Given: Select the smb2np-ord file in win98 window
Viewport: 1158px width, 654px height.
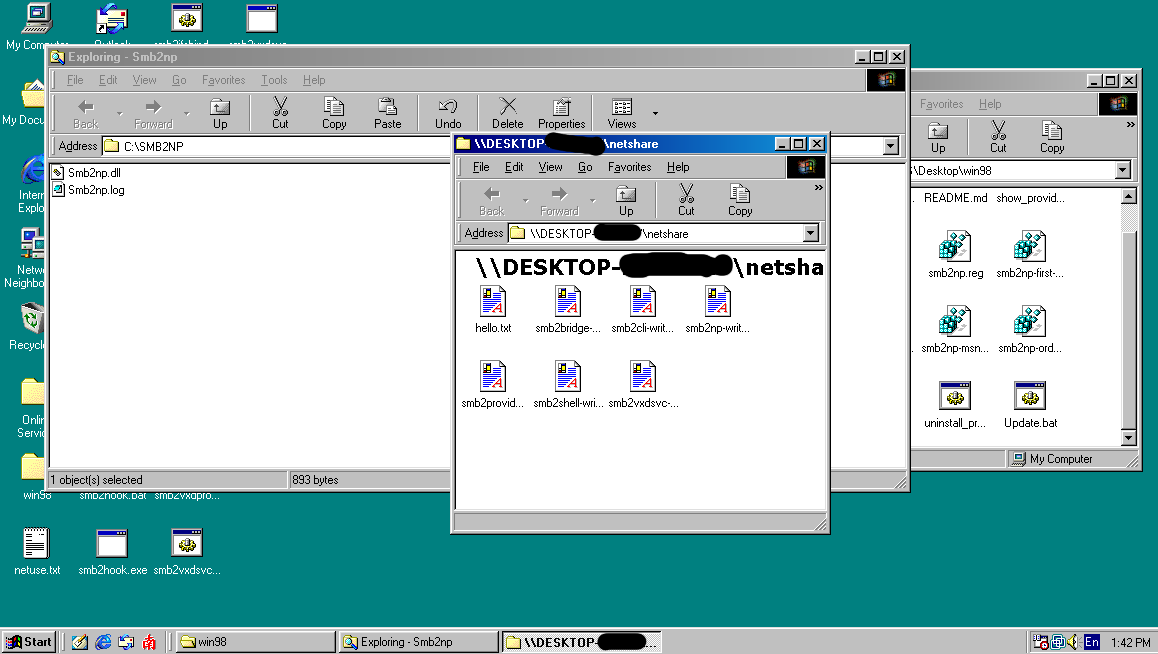Looking at the screenshot, I should coord(1030,329).
